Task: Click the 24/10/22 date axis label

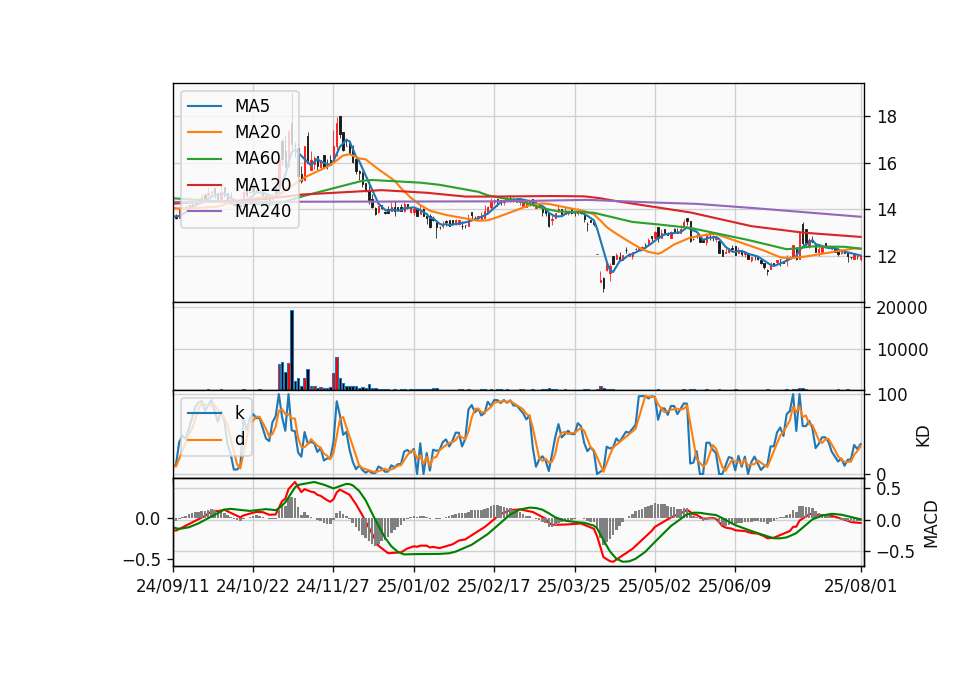Action: coord(253,586)
